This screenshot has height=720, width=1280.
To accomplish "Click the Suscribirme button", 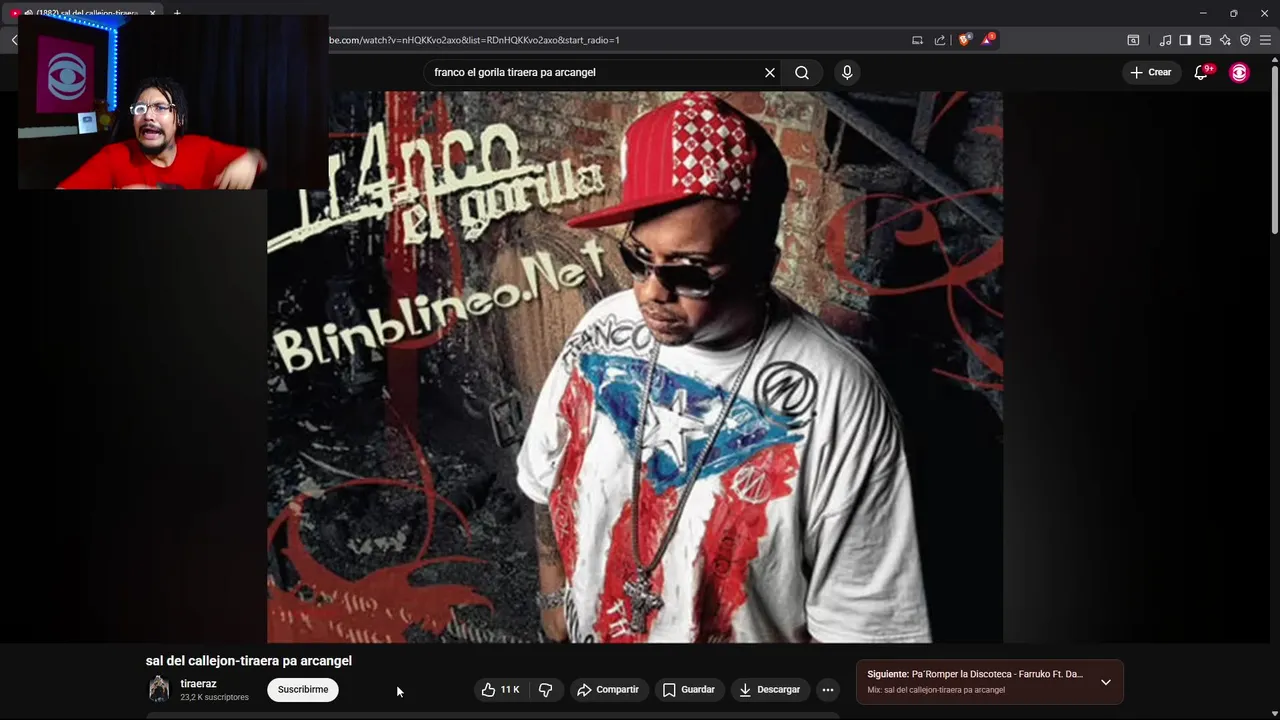I will [x=303, y=689].
